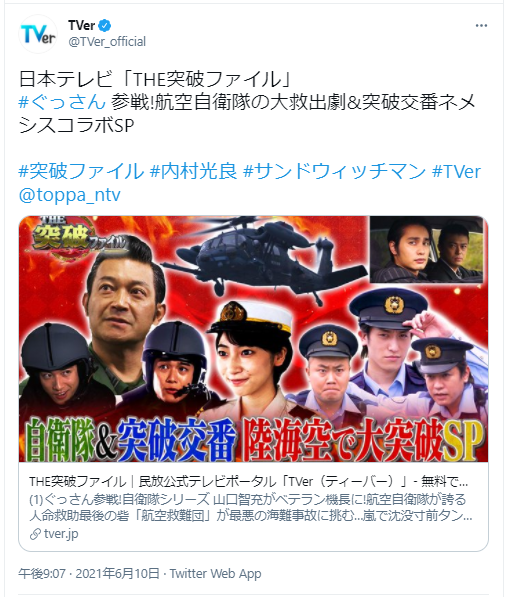This screenshot has height=597, width=509.
Task: Click the blue verified badge next to TVer
Action: coord(105,26)
